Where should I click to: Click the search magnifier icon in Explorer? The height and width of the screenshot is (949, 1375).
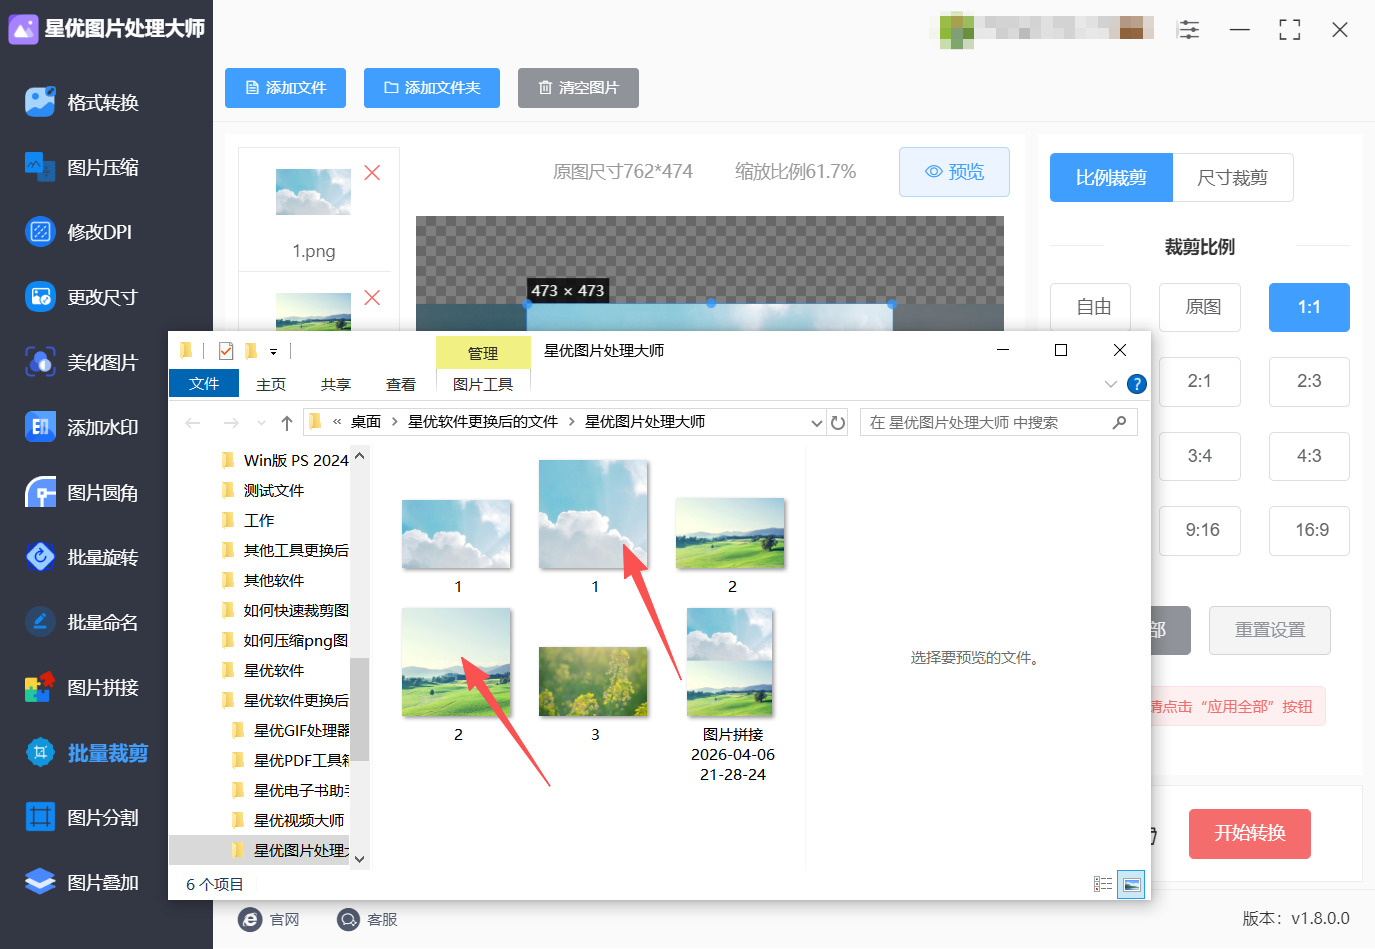point(1119,423)
